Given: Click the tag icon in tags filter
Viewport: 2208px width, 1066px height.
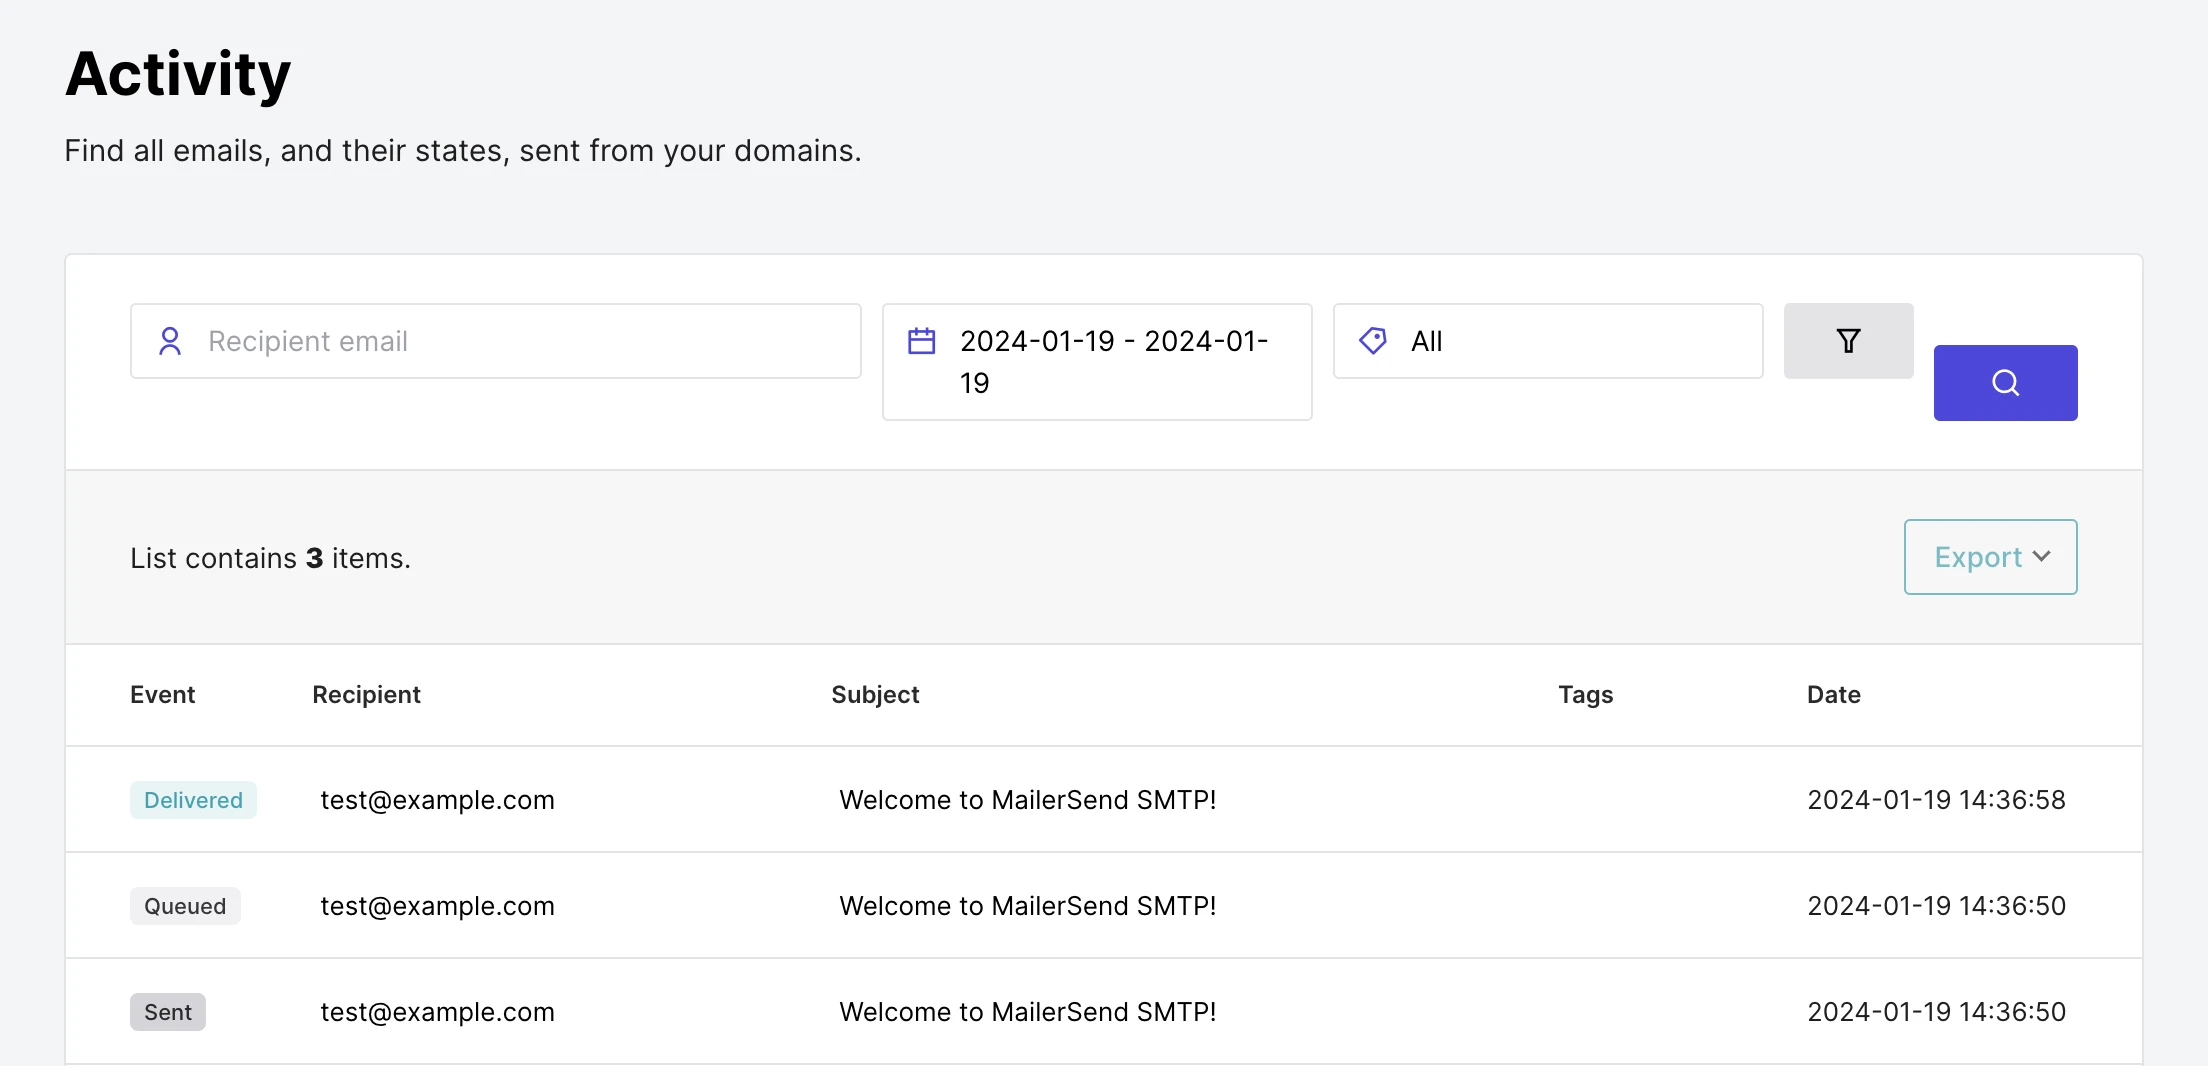Looking at the screenshot, I should pos(1373,341).
